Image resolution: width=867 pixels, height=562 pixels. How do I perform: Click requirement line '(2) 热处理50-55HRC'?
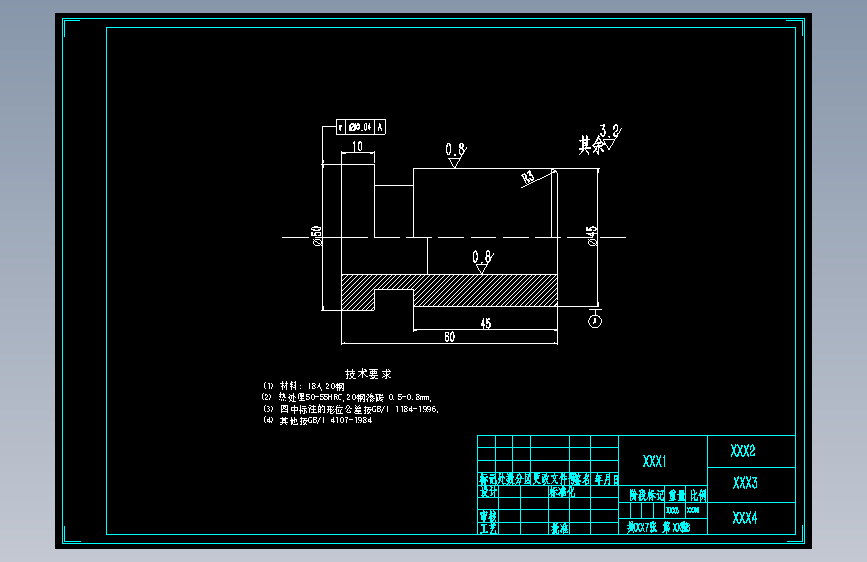[347, 397]
